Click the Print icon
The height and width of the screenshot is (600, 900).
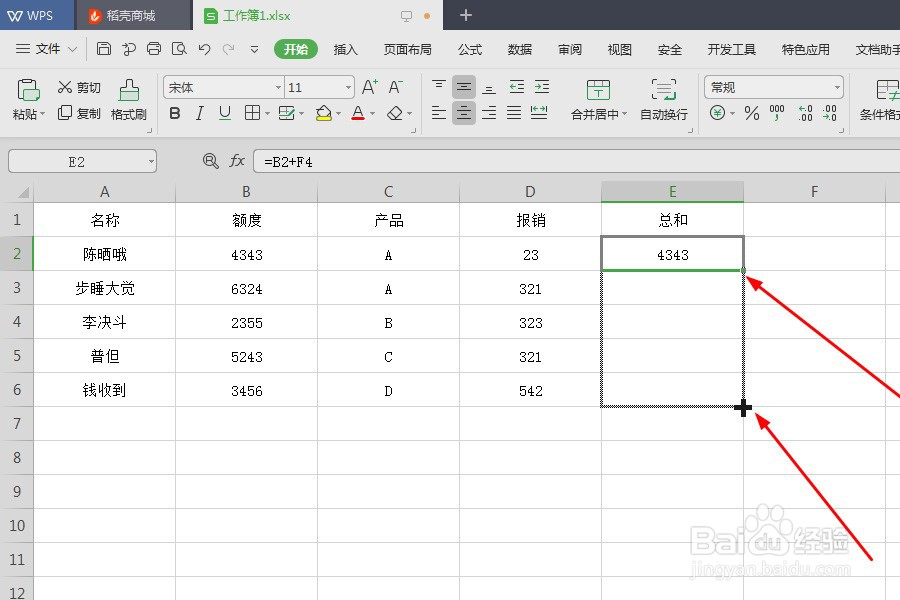(154, 49)
